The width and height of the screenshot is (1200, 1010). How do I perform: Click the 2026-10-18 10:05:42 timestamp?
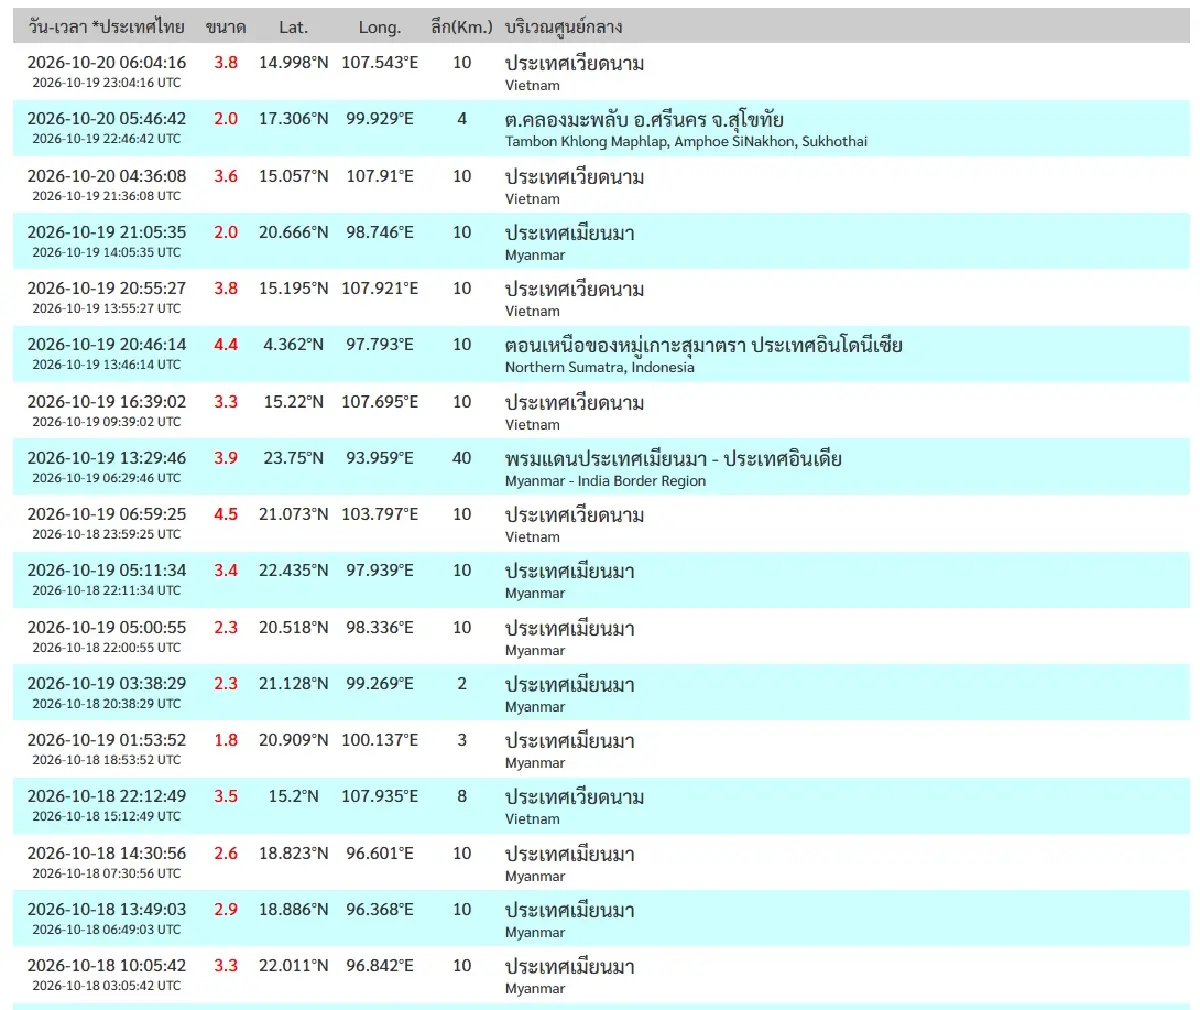[x=107, y=965]
